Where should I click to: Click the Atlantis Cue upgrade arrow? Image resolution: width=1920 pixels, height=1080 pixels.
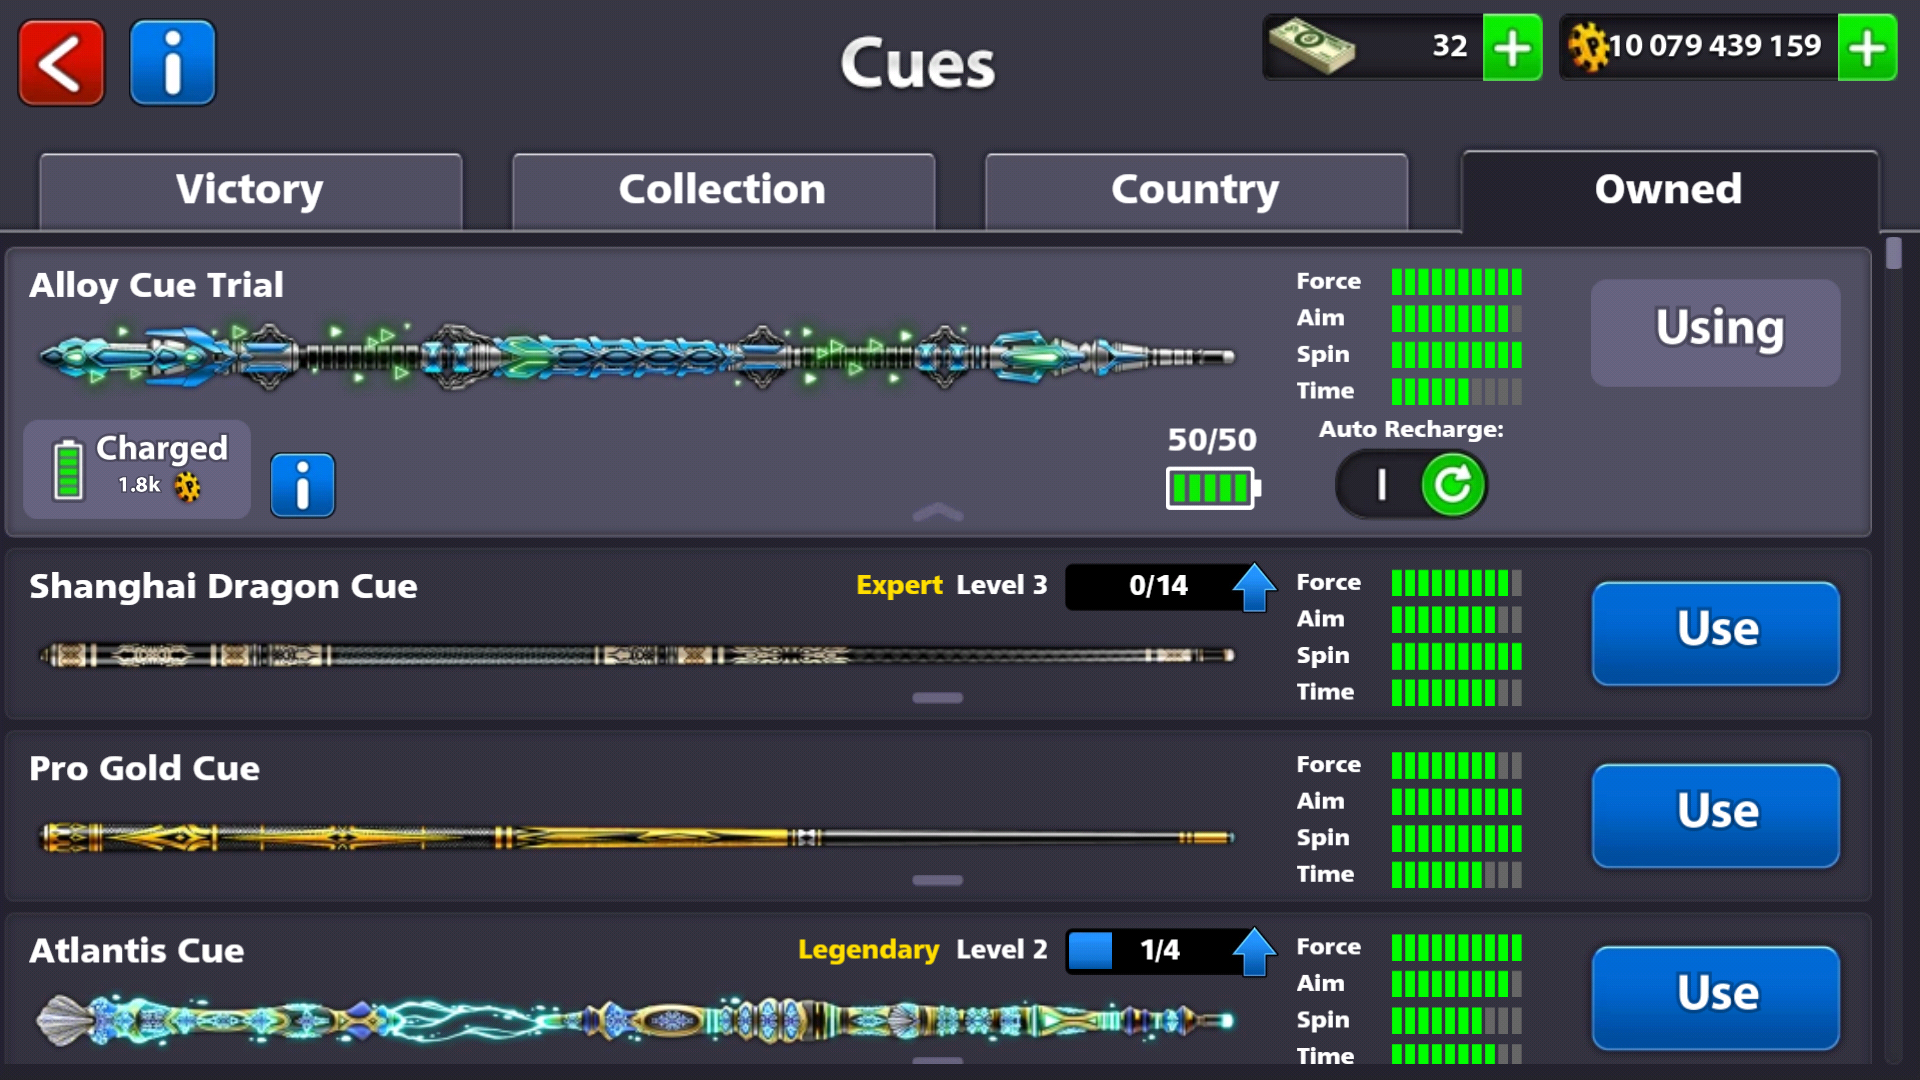(1254, 950)
